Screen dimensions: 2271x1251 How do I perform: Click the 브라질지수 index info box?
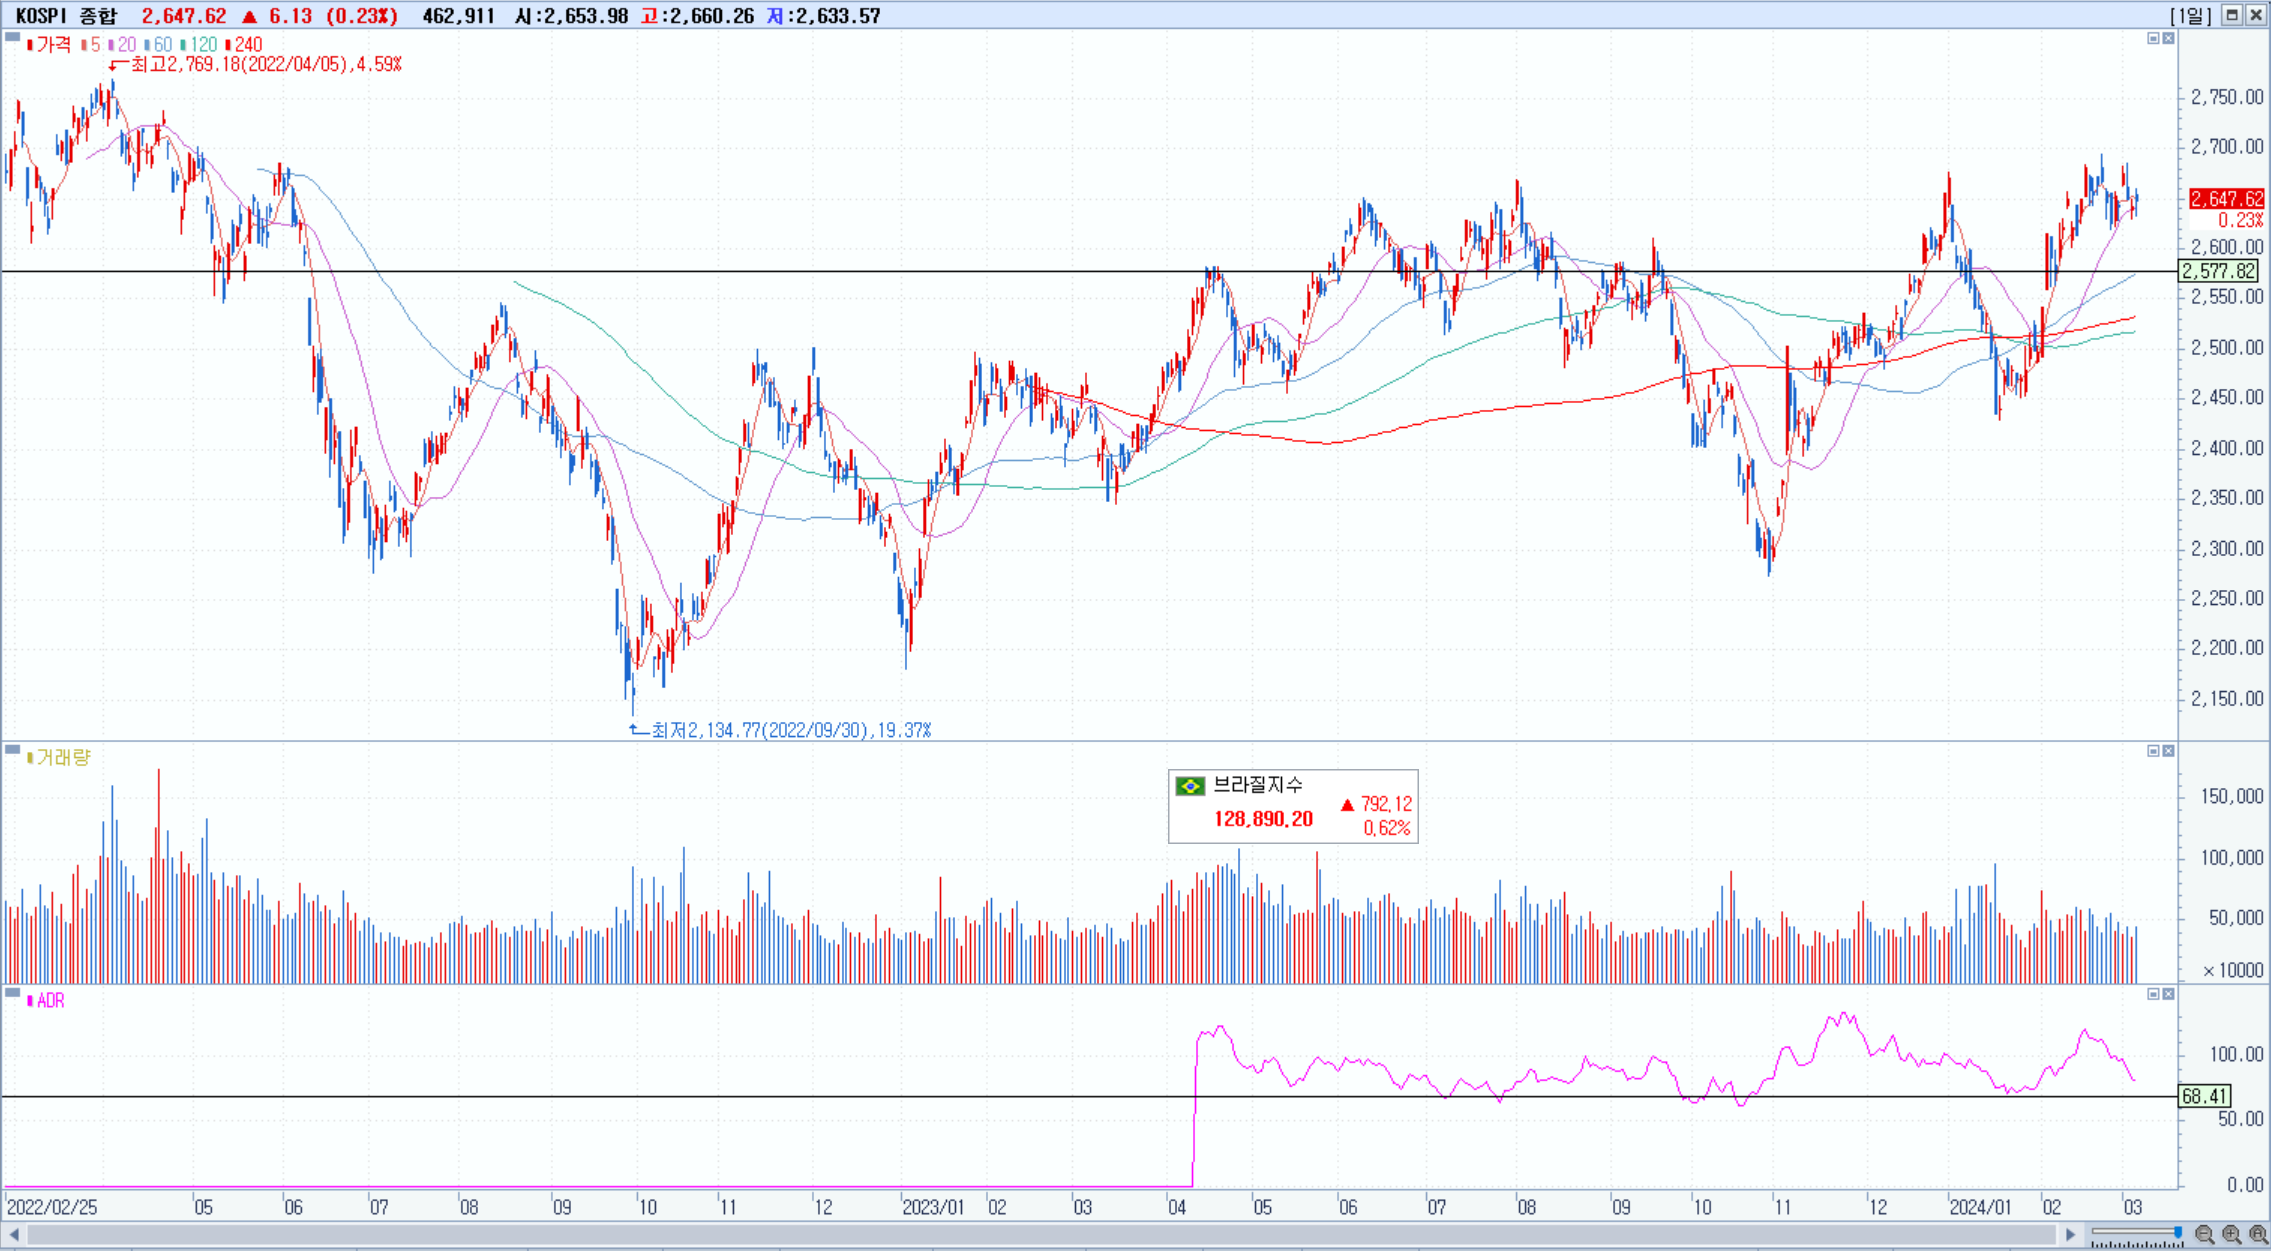pos(1292,806)
